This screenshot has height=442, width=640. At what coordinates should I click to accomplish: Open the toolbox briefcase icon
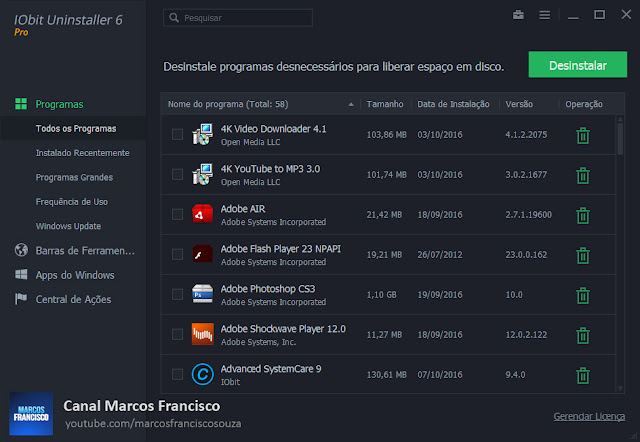click(518, 15)
